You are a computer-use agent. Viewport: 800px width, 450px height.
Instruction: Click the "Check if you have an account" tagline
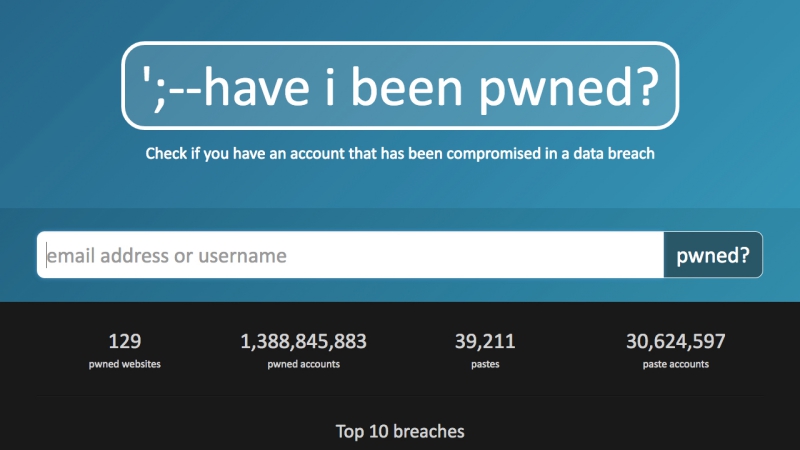[x=400, y=154]
